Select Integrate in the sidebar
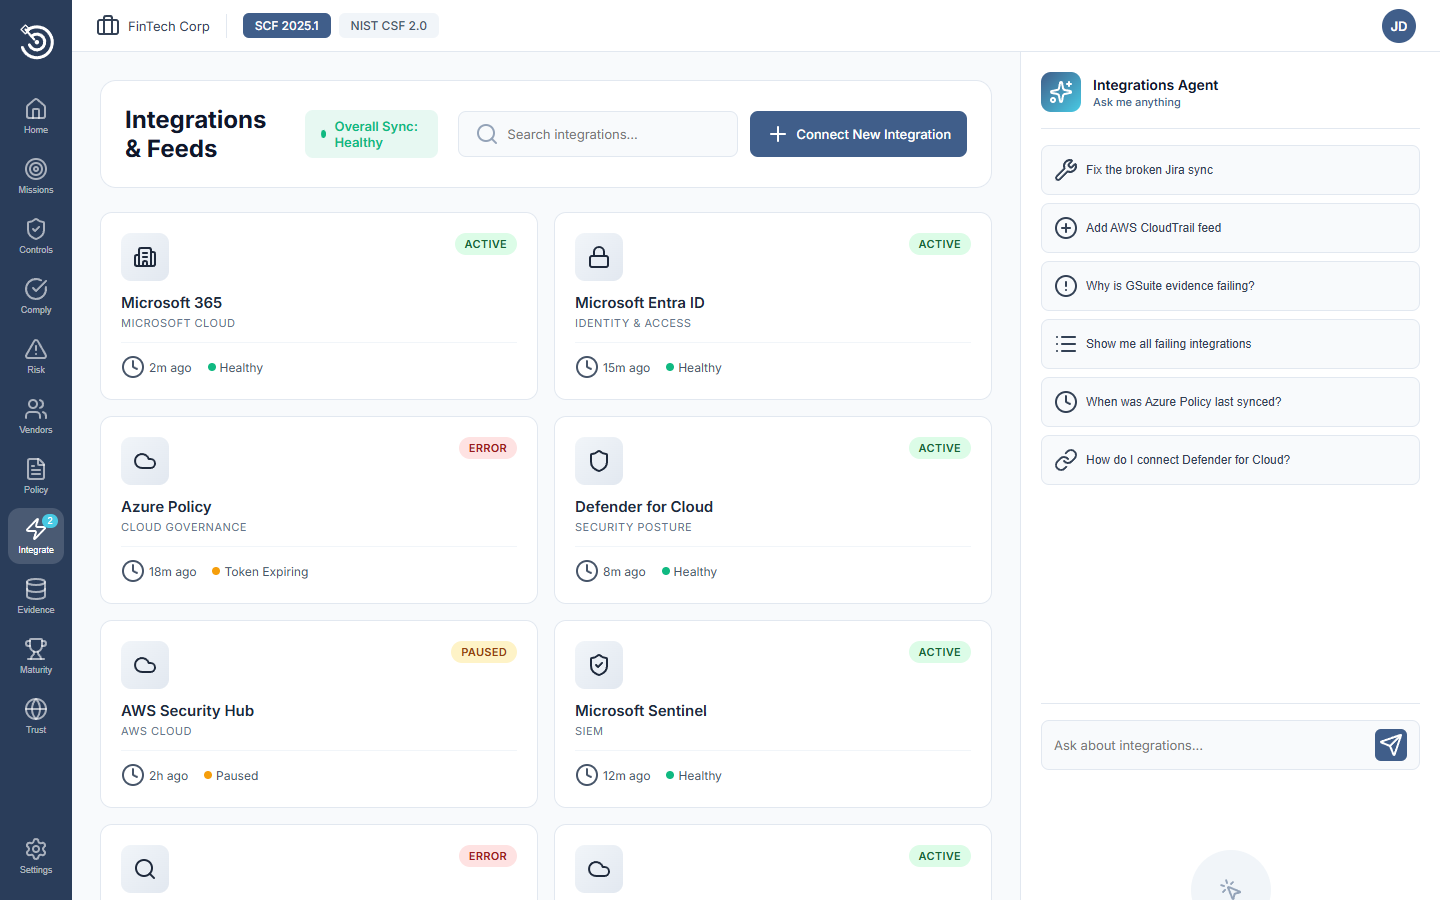 point(36,536)
